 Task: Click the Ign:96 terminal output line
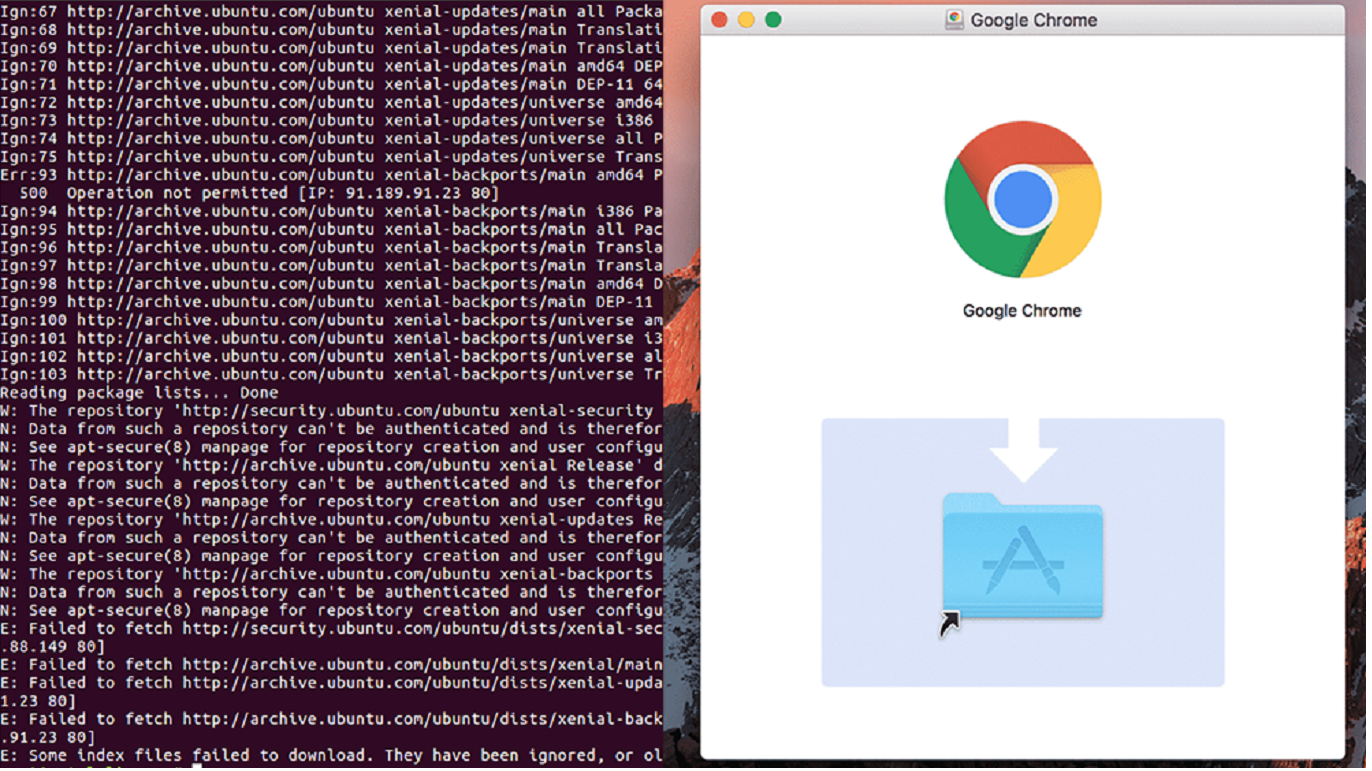(x=331, y=247)
